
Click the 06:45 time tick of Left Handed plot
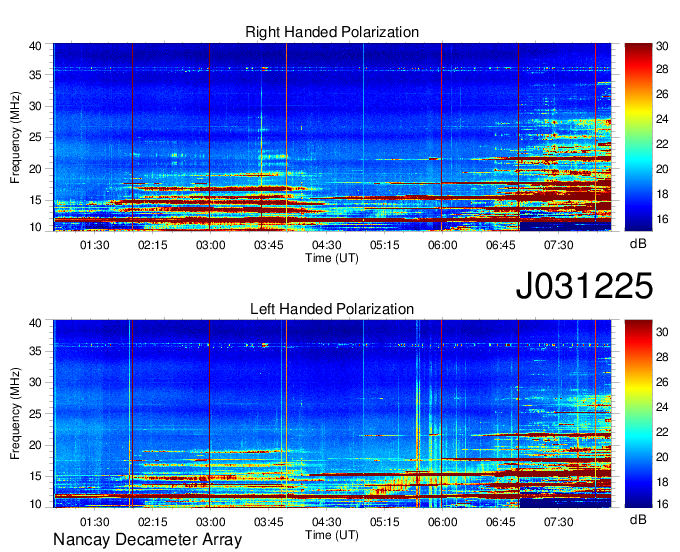pyautogui.click(x=500, y=522)
